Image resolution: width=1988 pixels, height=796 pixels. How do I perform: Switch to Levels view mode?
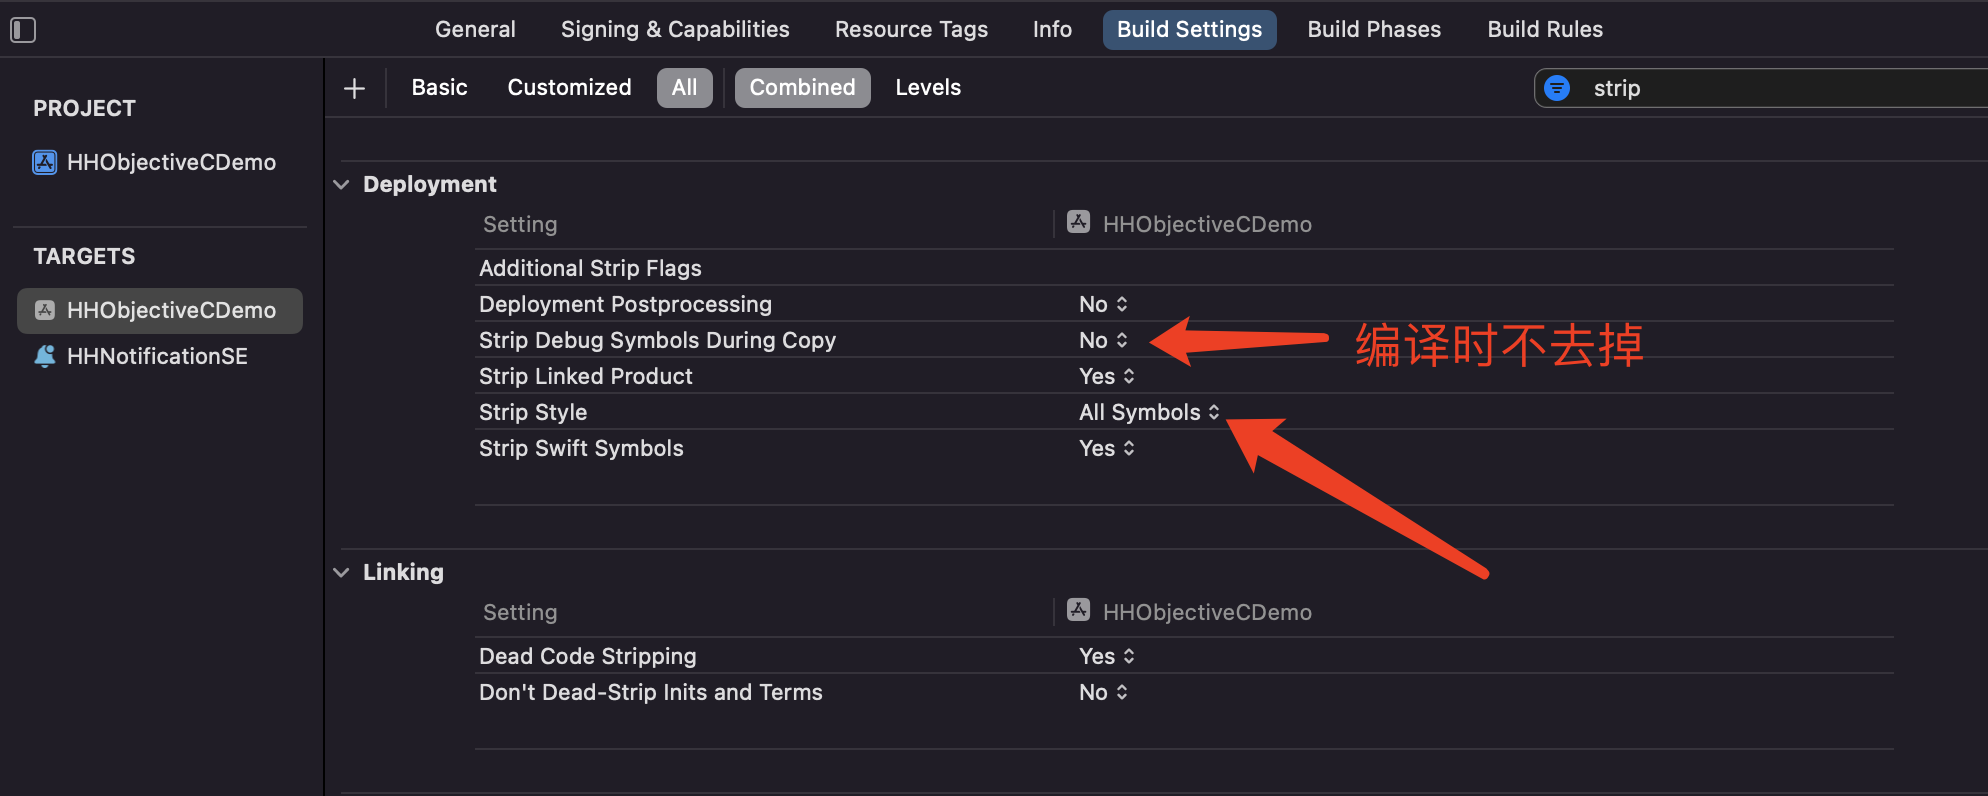(x=928, y=88)
